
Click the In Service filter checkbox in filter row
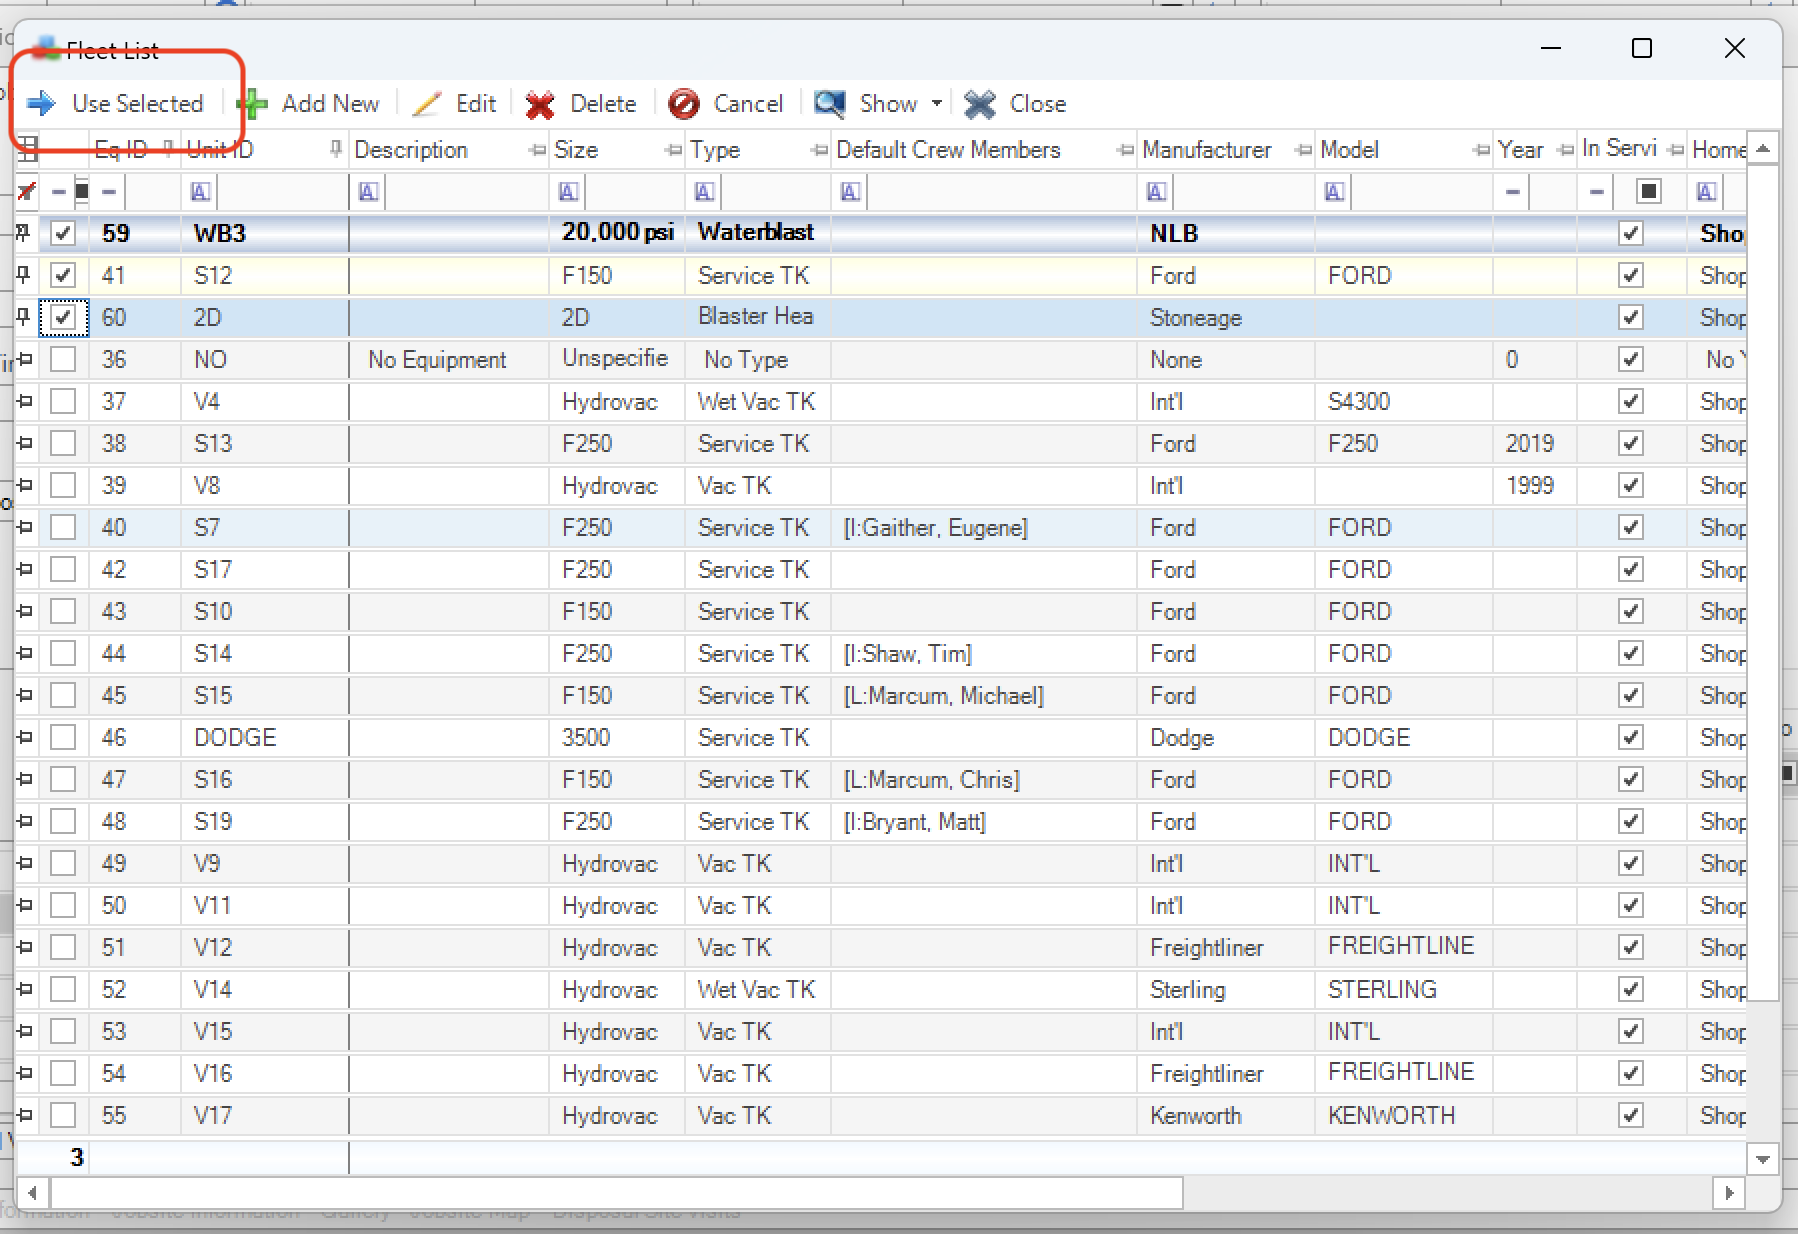coord(1649,191)
